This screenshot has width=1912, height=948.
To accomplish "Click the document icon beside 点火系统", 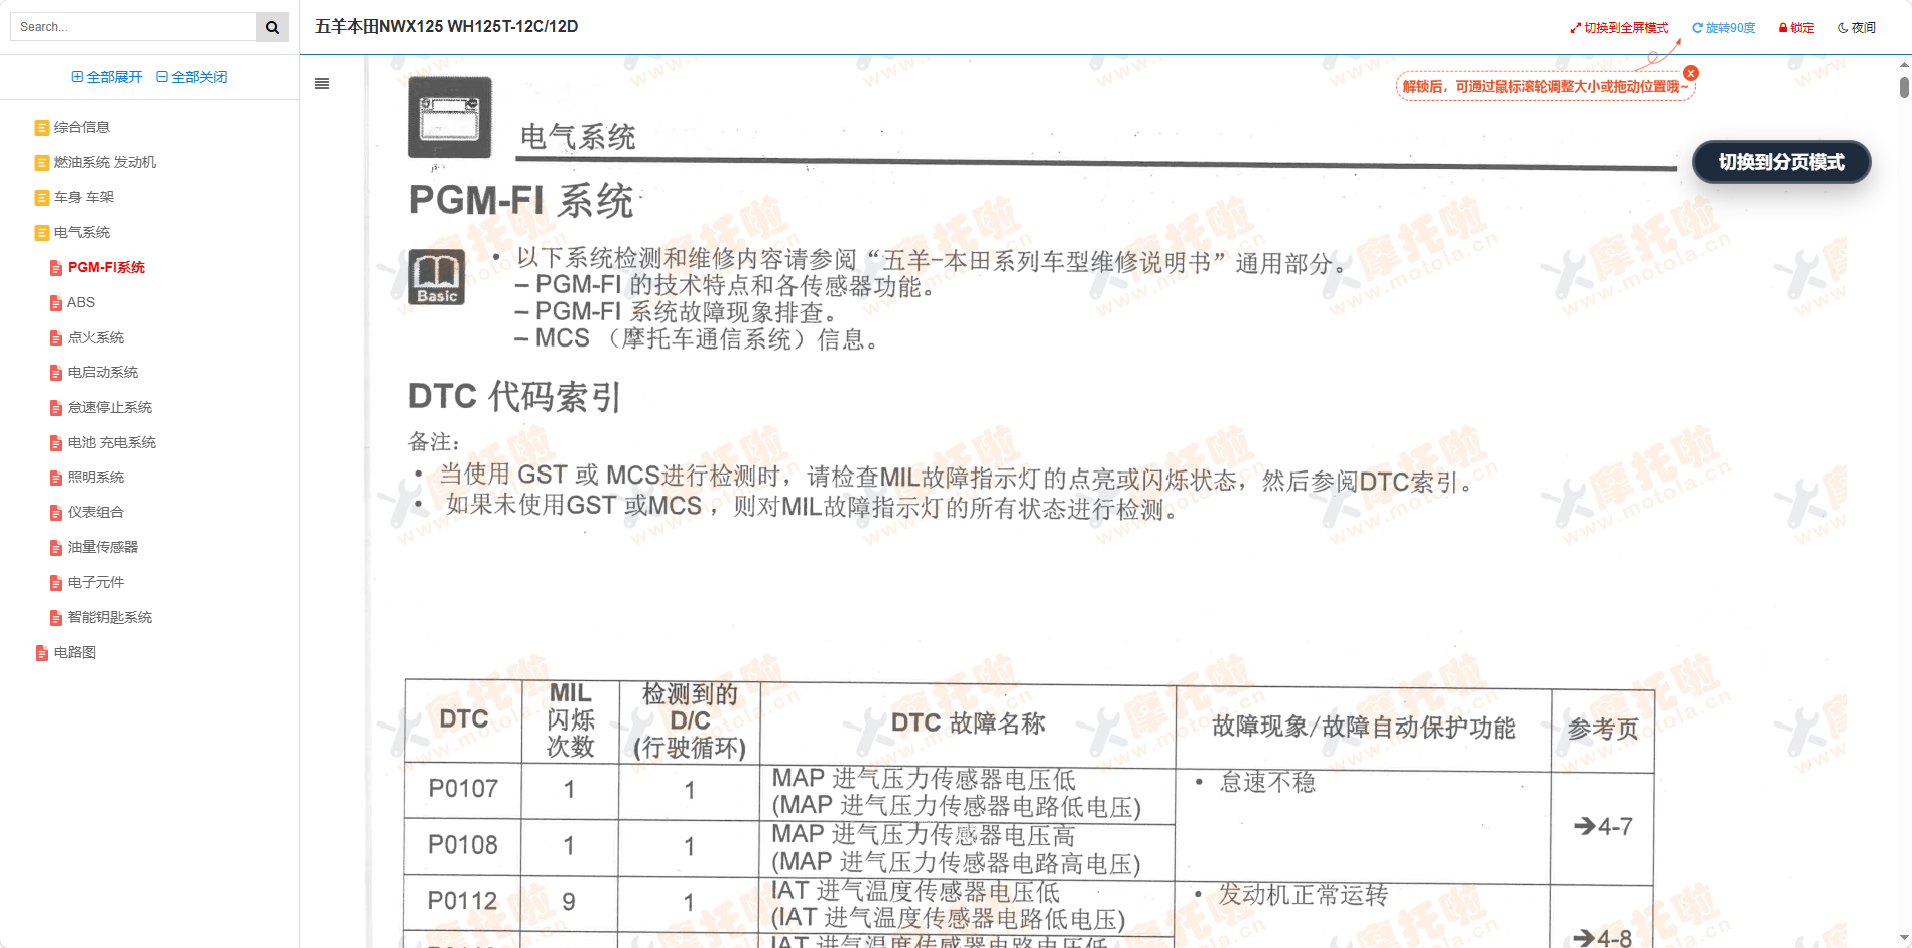I will point(56,338).
